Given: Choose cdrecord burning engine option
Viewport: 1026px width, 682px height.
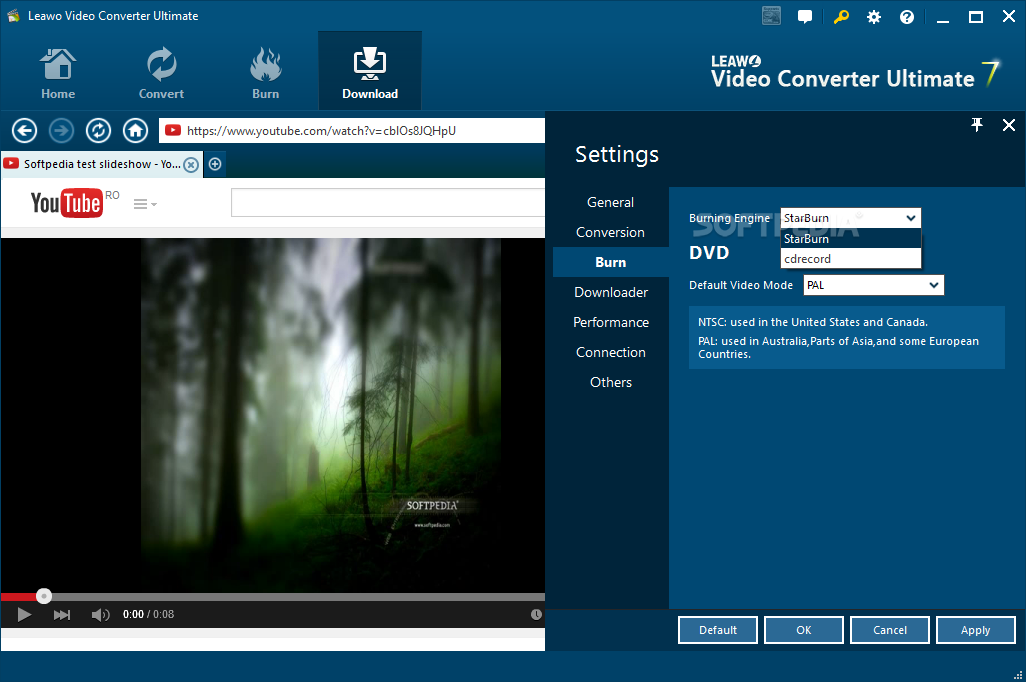Looking at the screenshot, I should [x=851, y=259].
